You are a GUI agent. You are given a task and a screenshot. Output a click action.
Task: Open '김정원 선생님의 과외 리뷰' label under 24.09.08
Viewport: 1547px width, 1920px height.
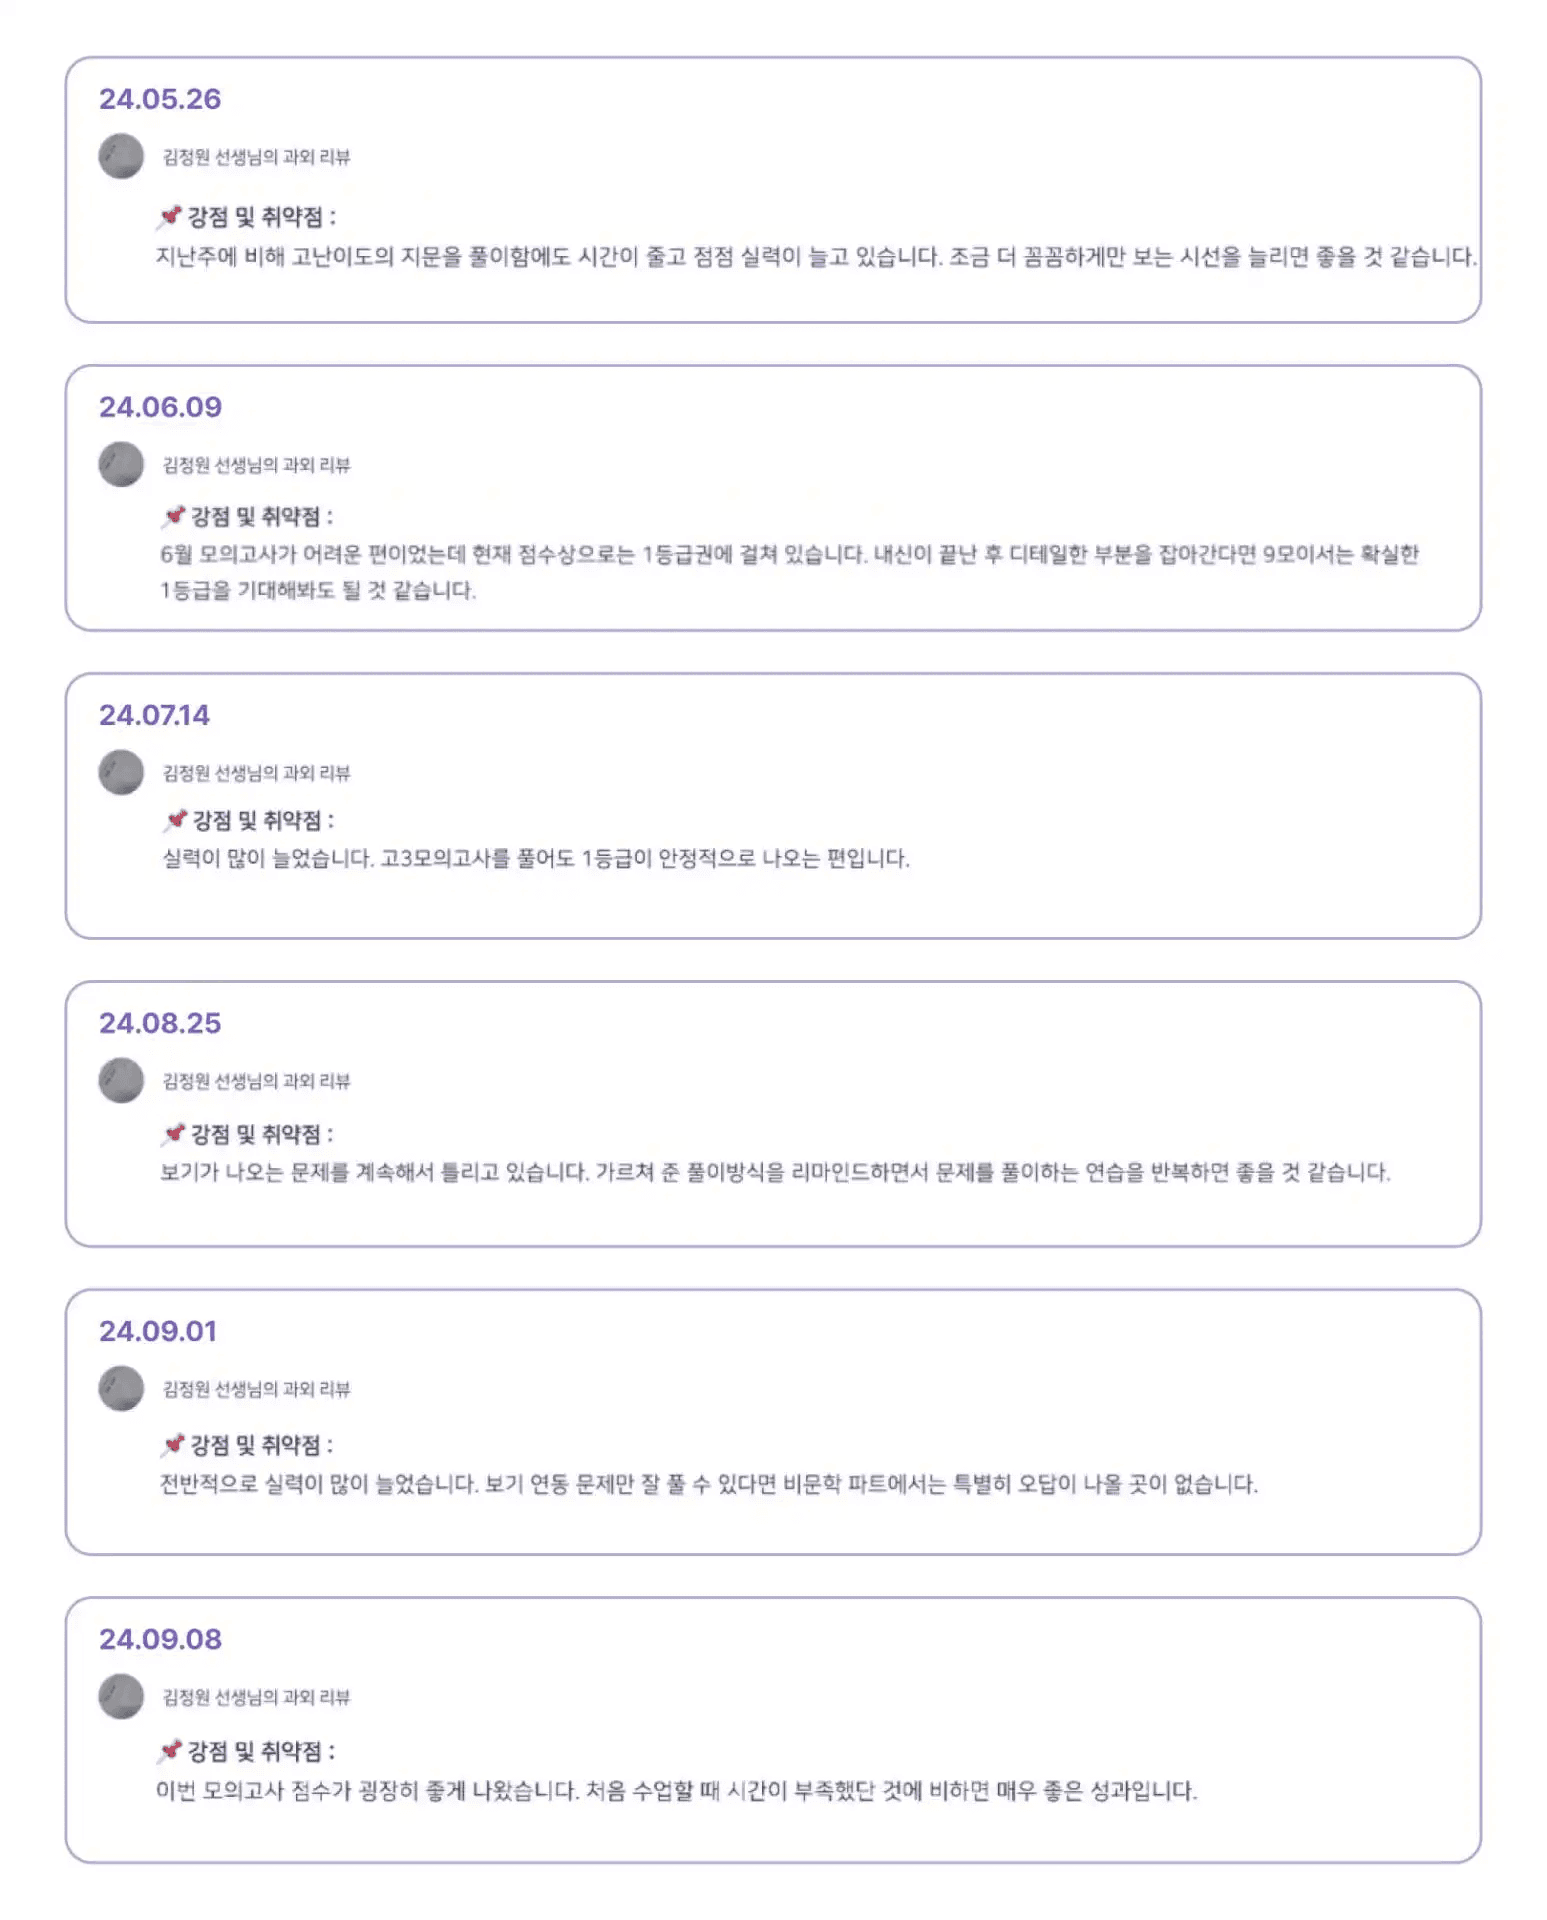(x=256, y=1697)
